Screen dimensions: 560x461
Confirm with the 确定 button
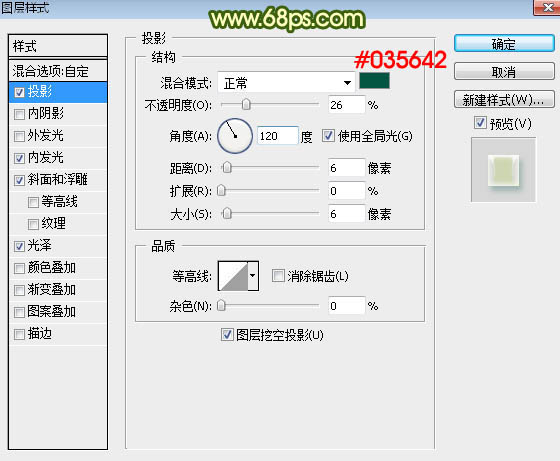[x=504, y=44]
